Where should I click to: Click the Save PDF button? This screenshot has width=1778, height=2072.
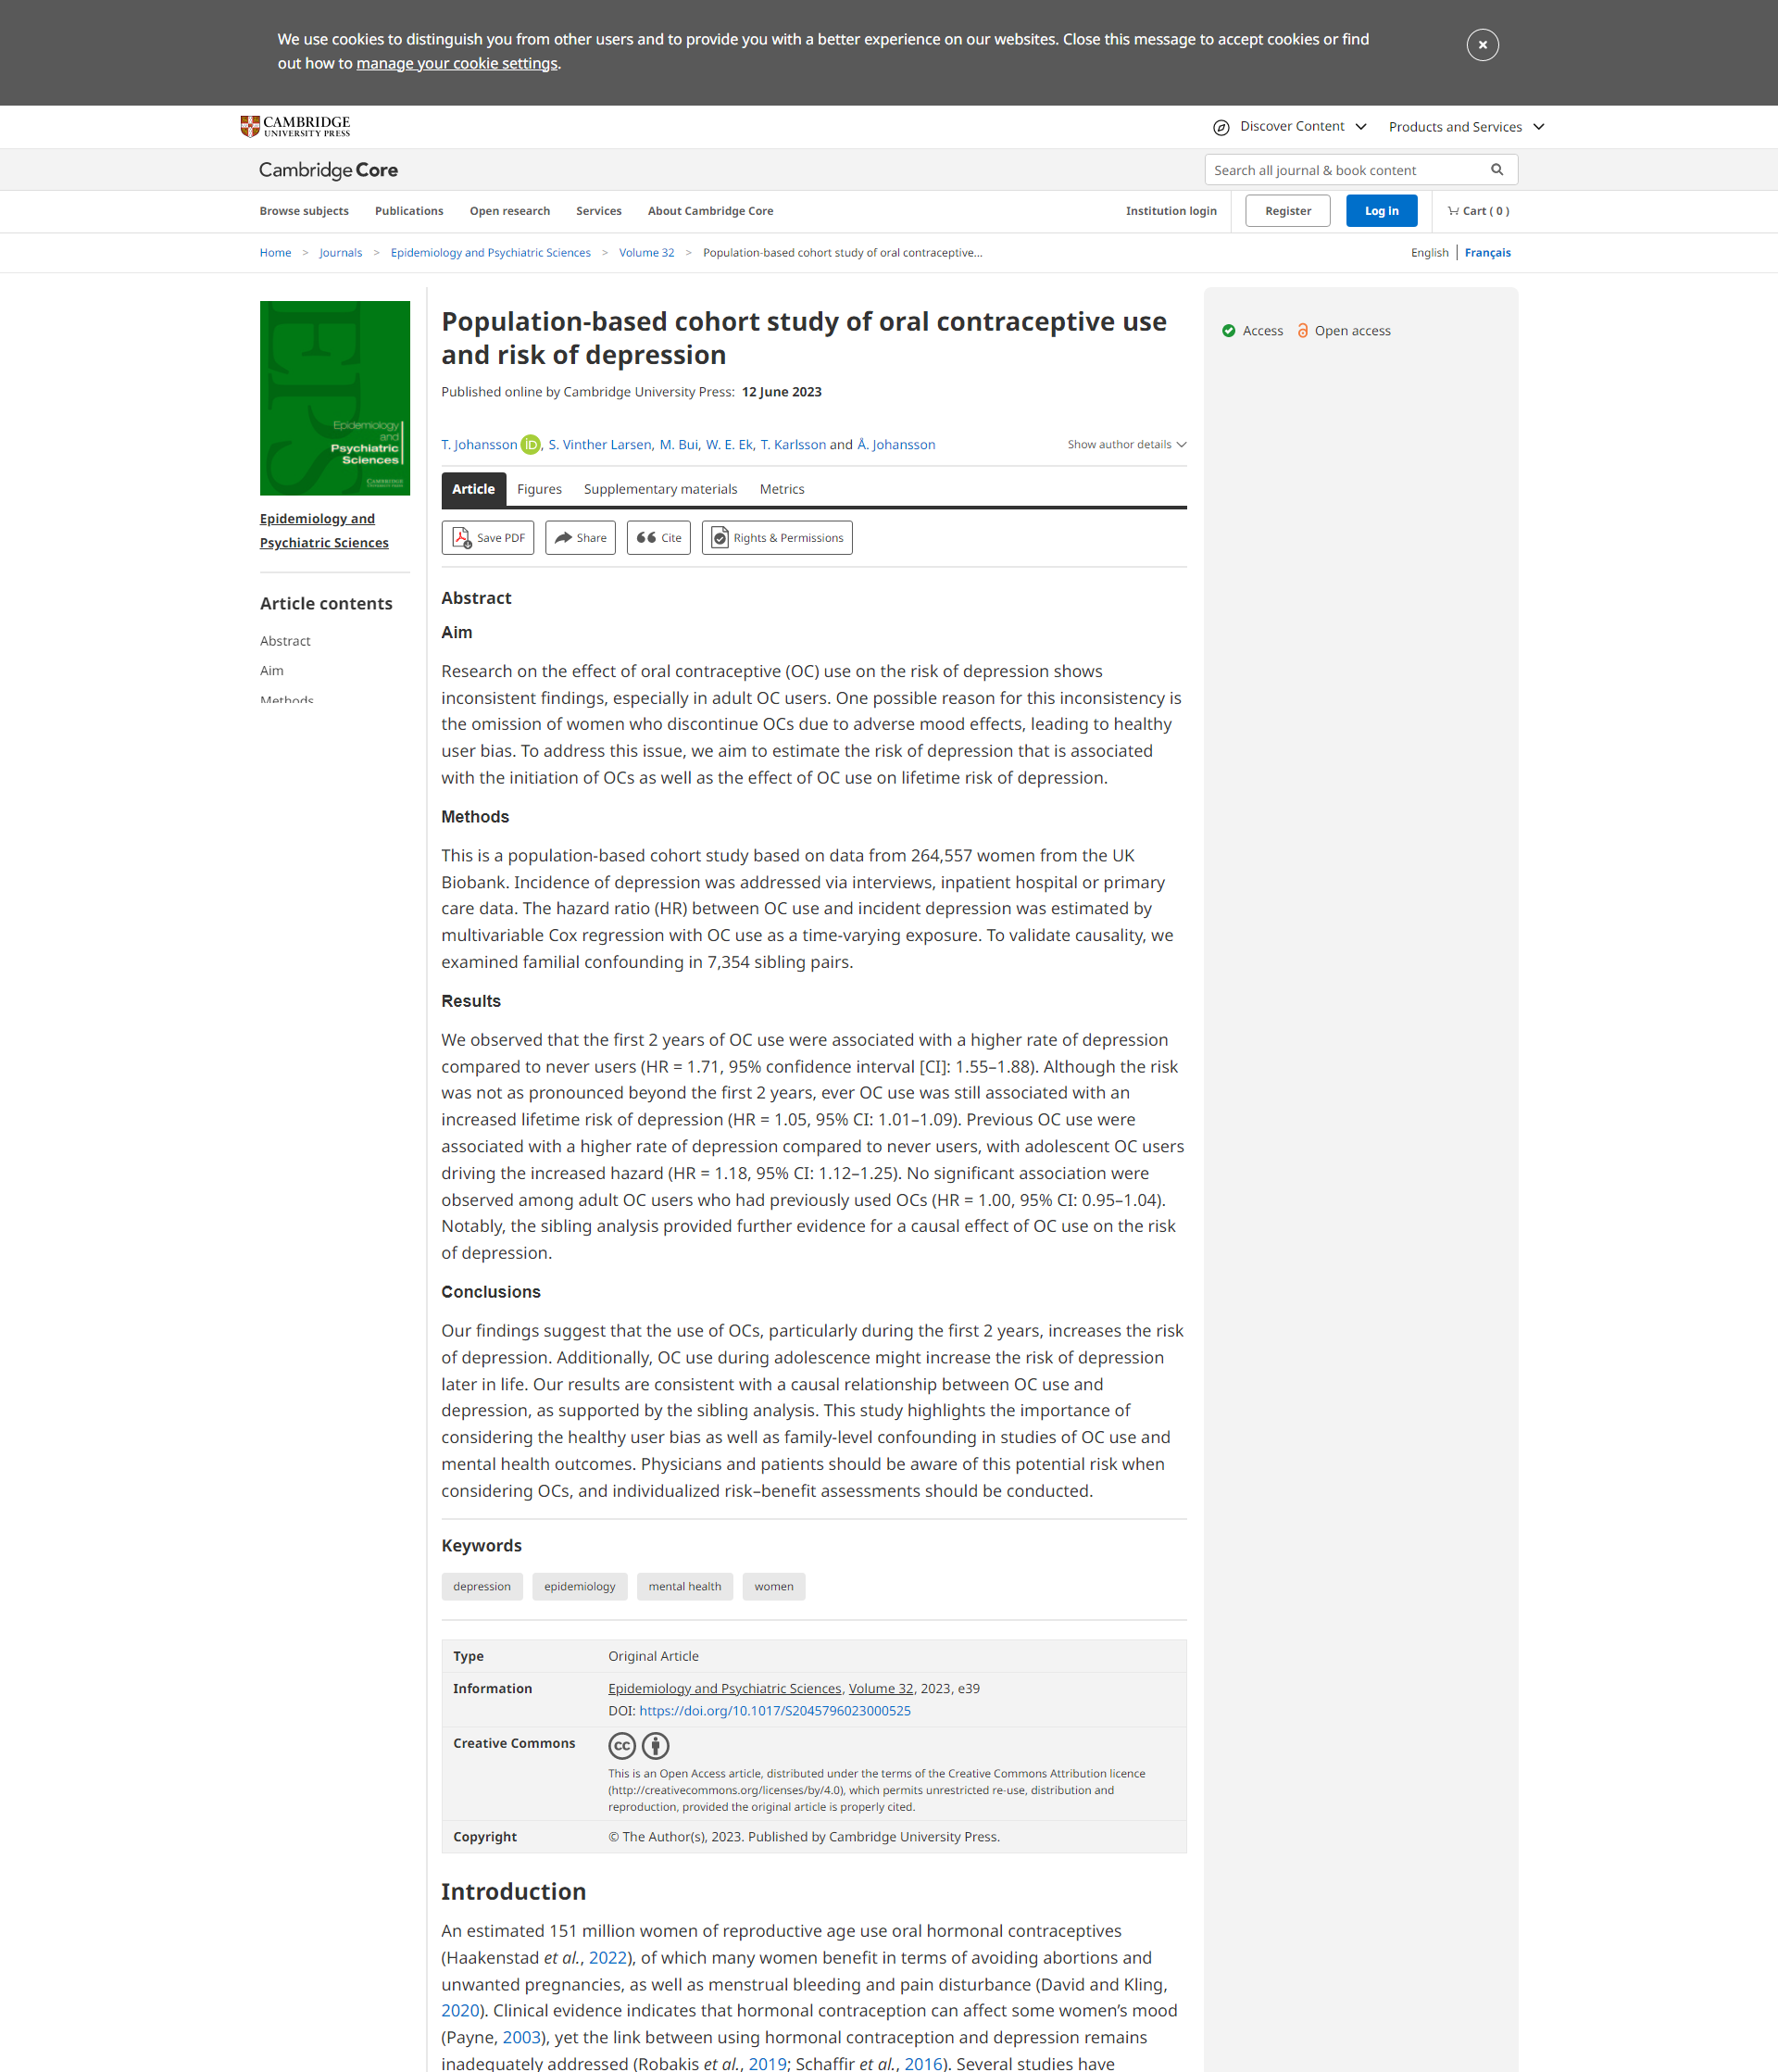point(488,538)
